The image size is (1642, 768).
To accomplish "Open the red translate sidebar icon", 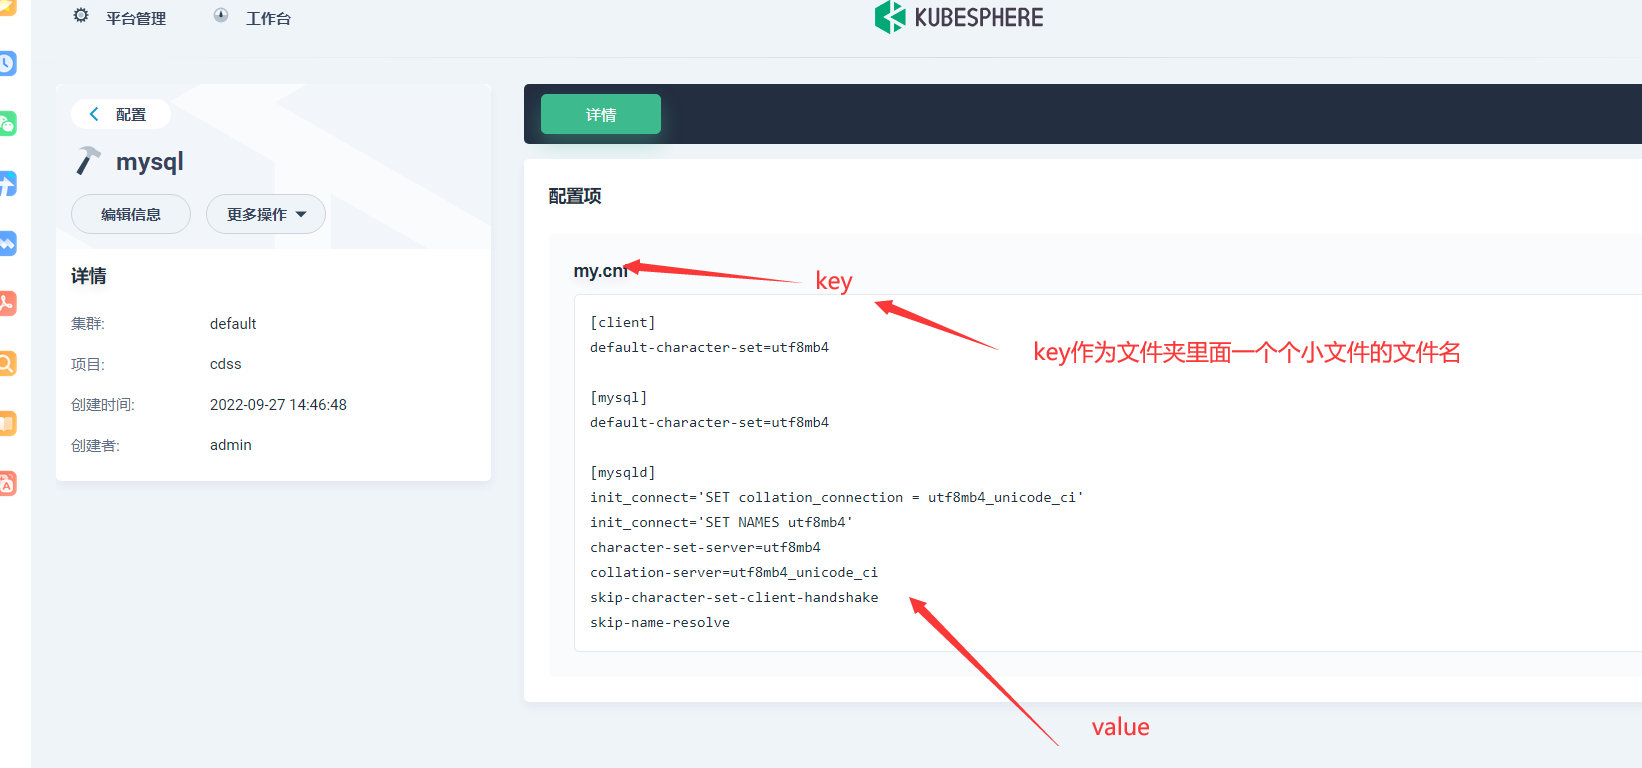I will (x=7, y=484).
